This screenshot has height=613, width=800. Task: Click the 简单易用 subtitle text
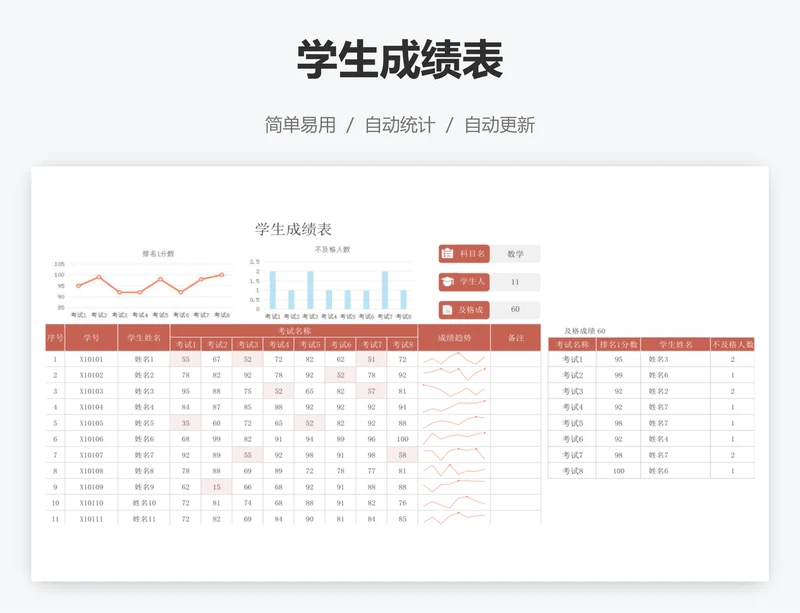coord(300,125)
